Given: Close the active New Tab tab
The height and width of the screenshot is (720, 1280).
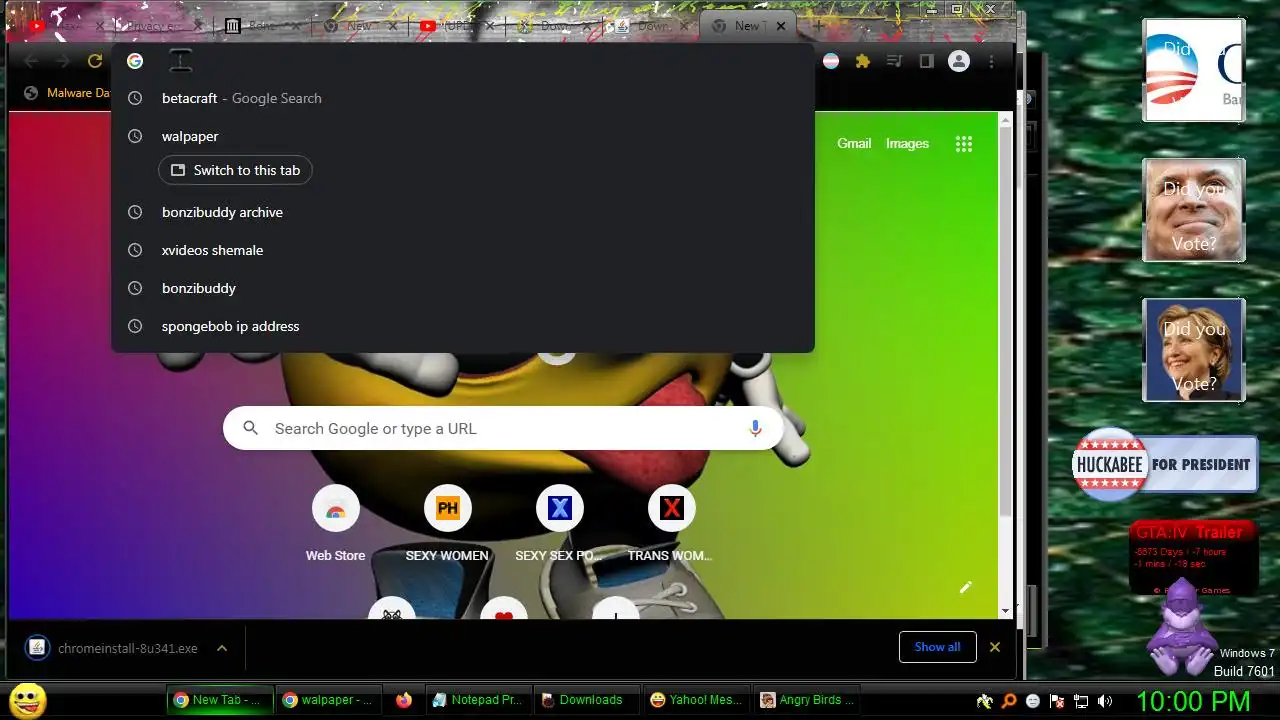Looking at the screenshot, I should [x=781, y=26].
